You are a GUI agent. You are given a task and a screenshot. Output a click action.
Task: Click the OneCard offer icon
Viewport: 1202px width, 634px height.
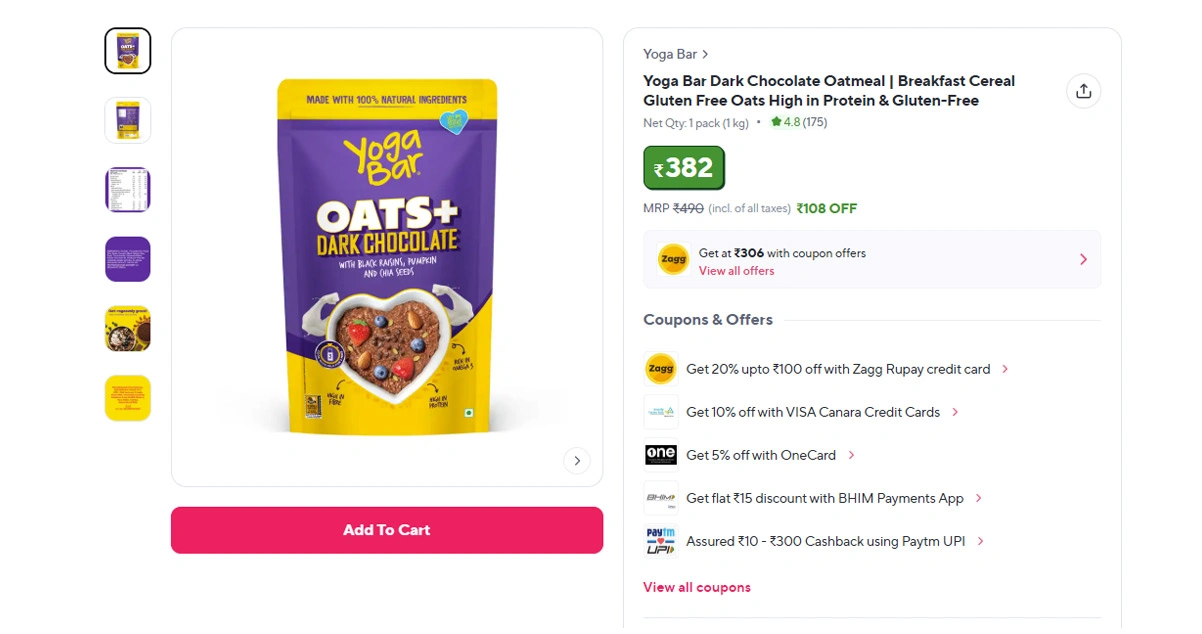(661, 455)
